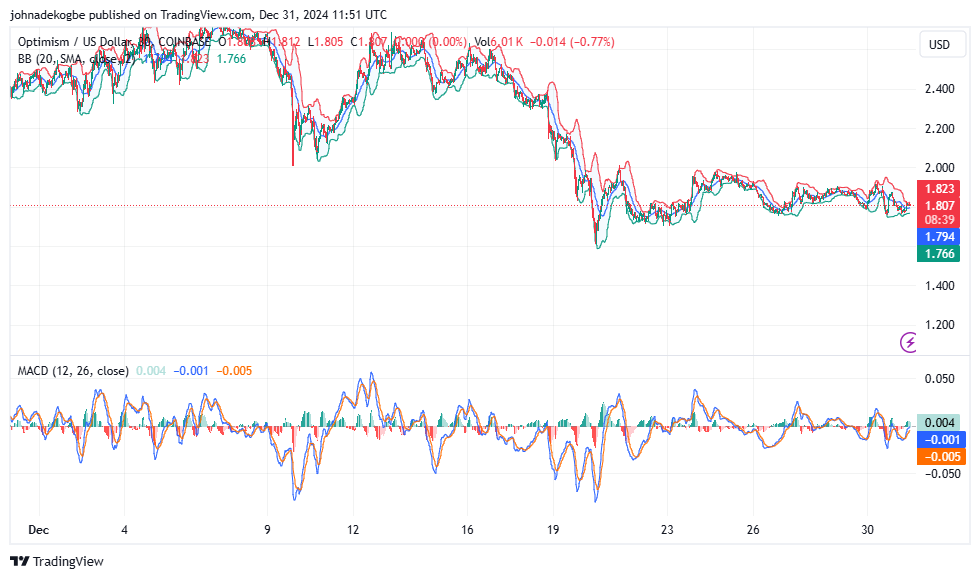Click the 2.400 price axis tick
The width and height of the screenshot is (980, 579).
pos(939,89)
